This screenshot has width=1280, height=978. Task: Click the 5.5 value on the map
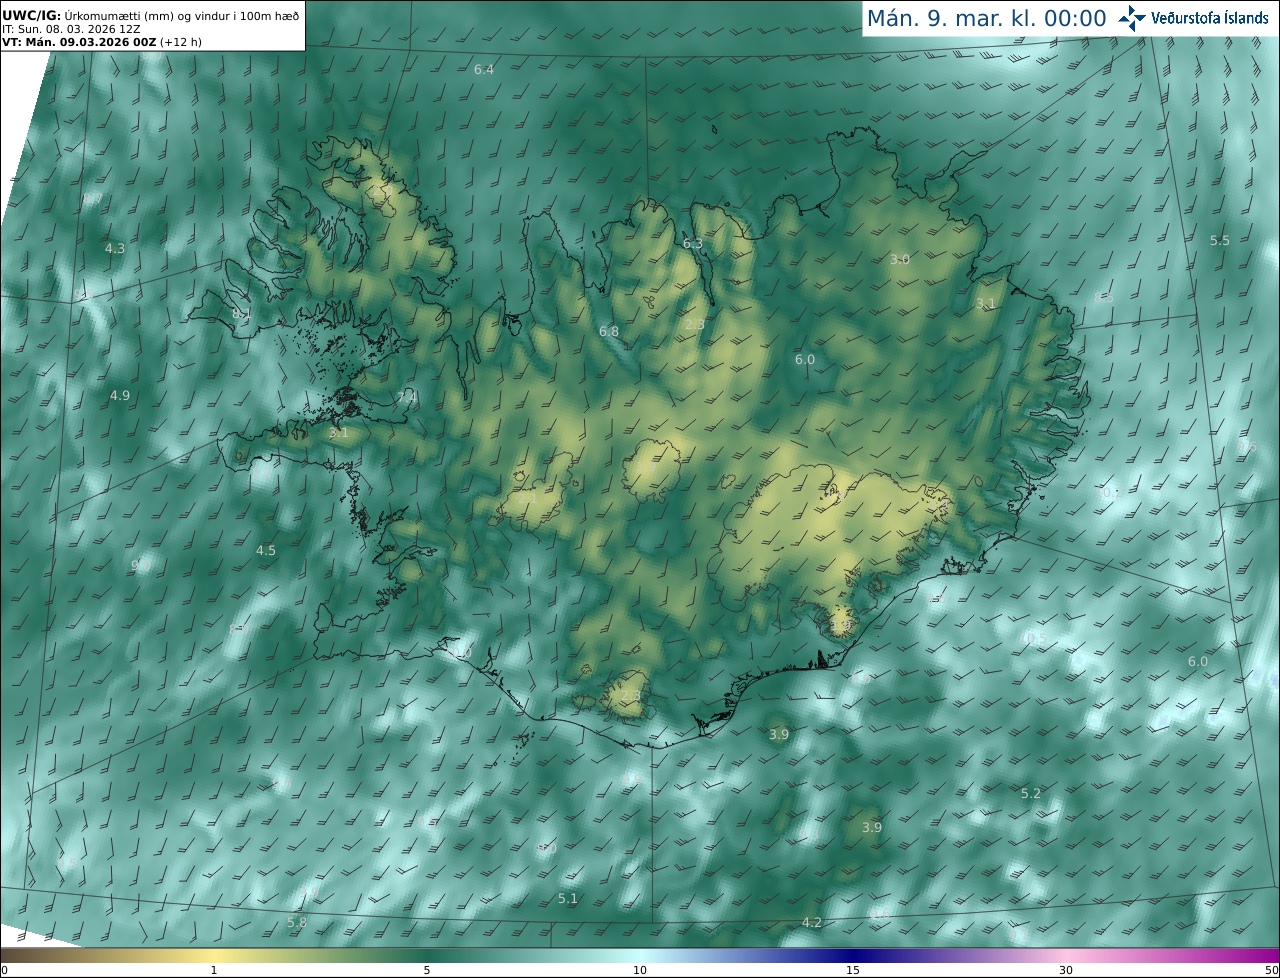pyautogui.click(x=1220, y=241)
